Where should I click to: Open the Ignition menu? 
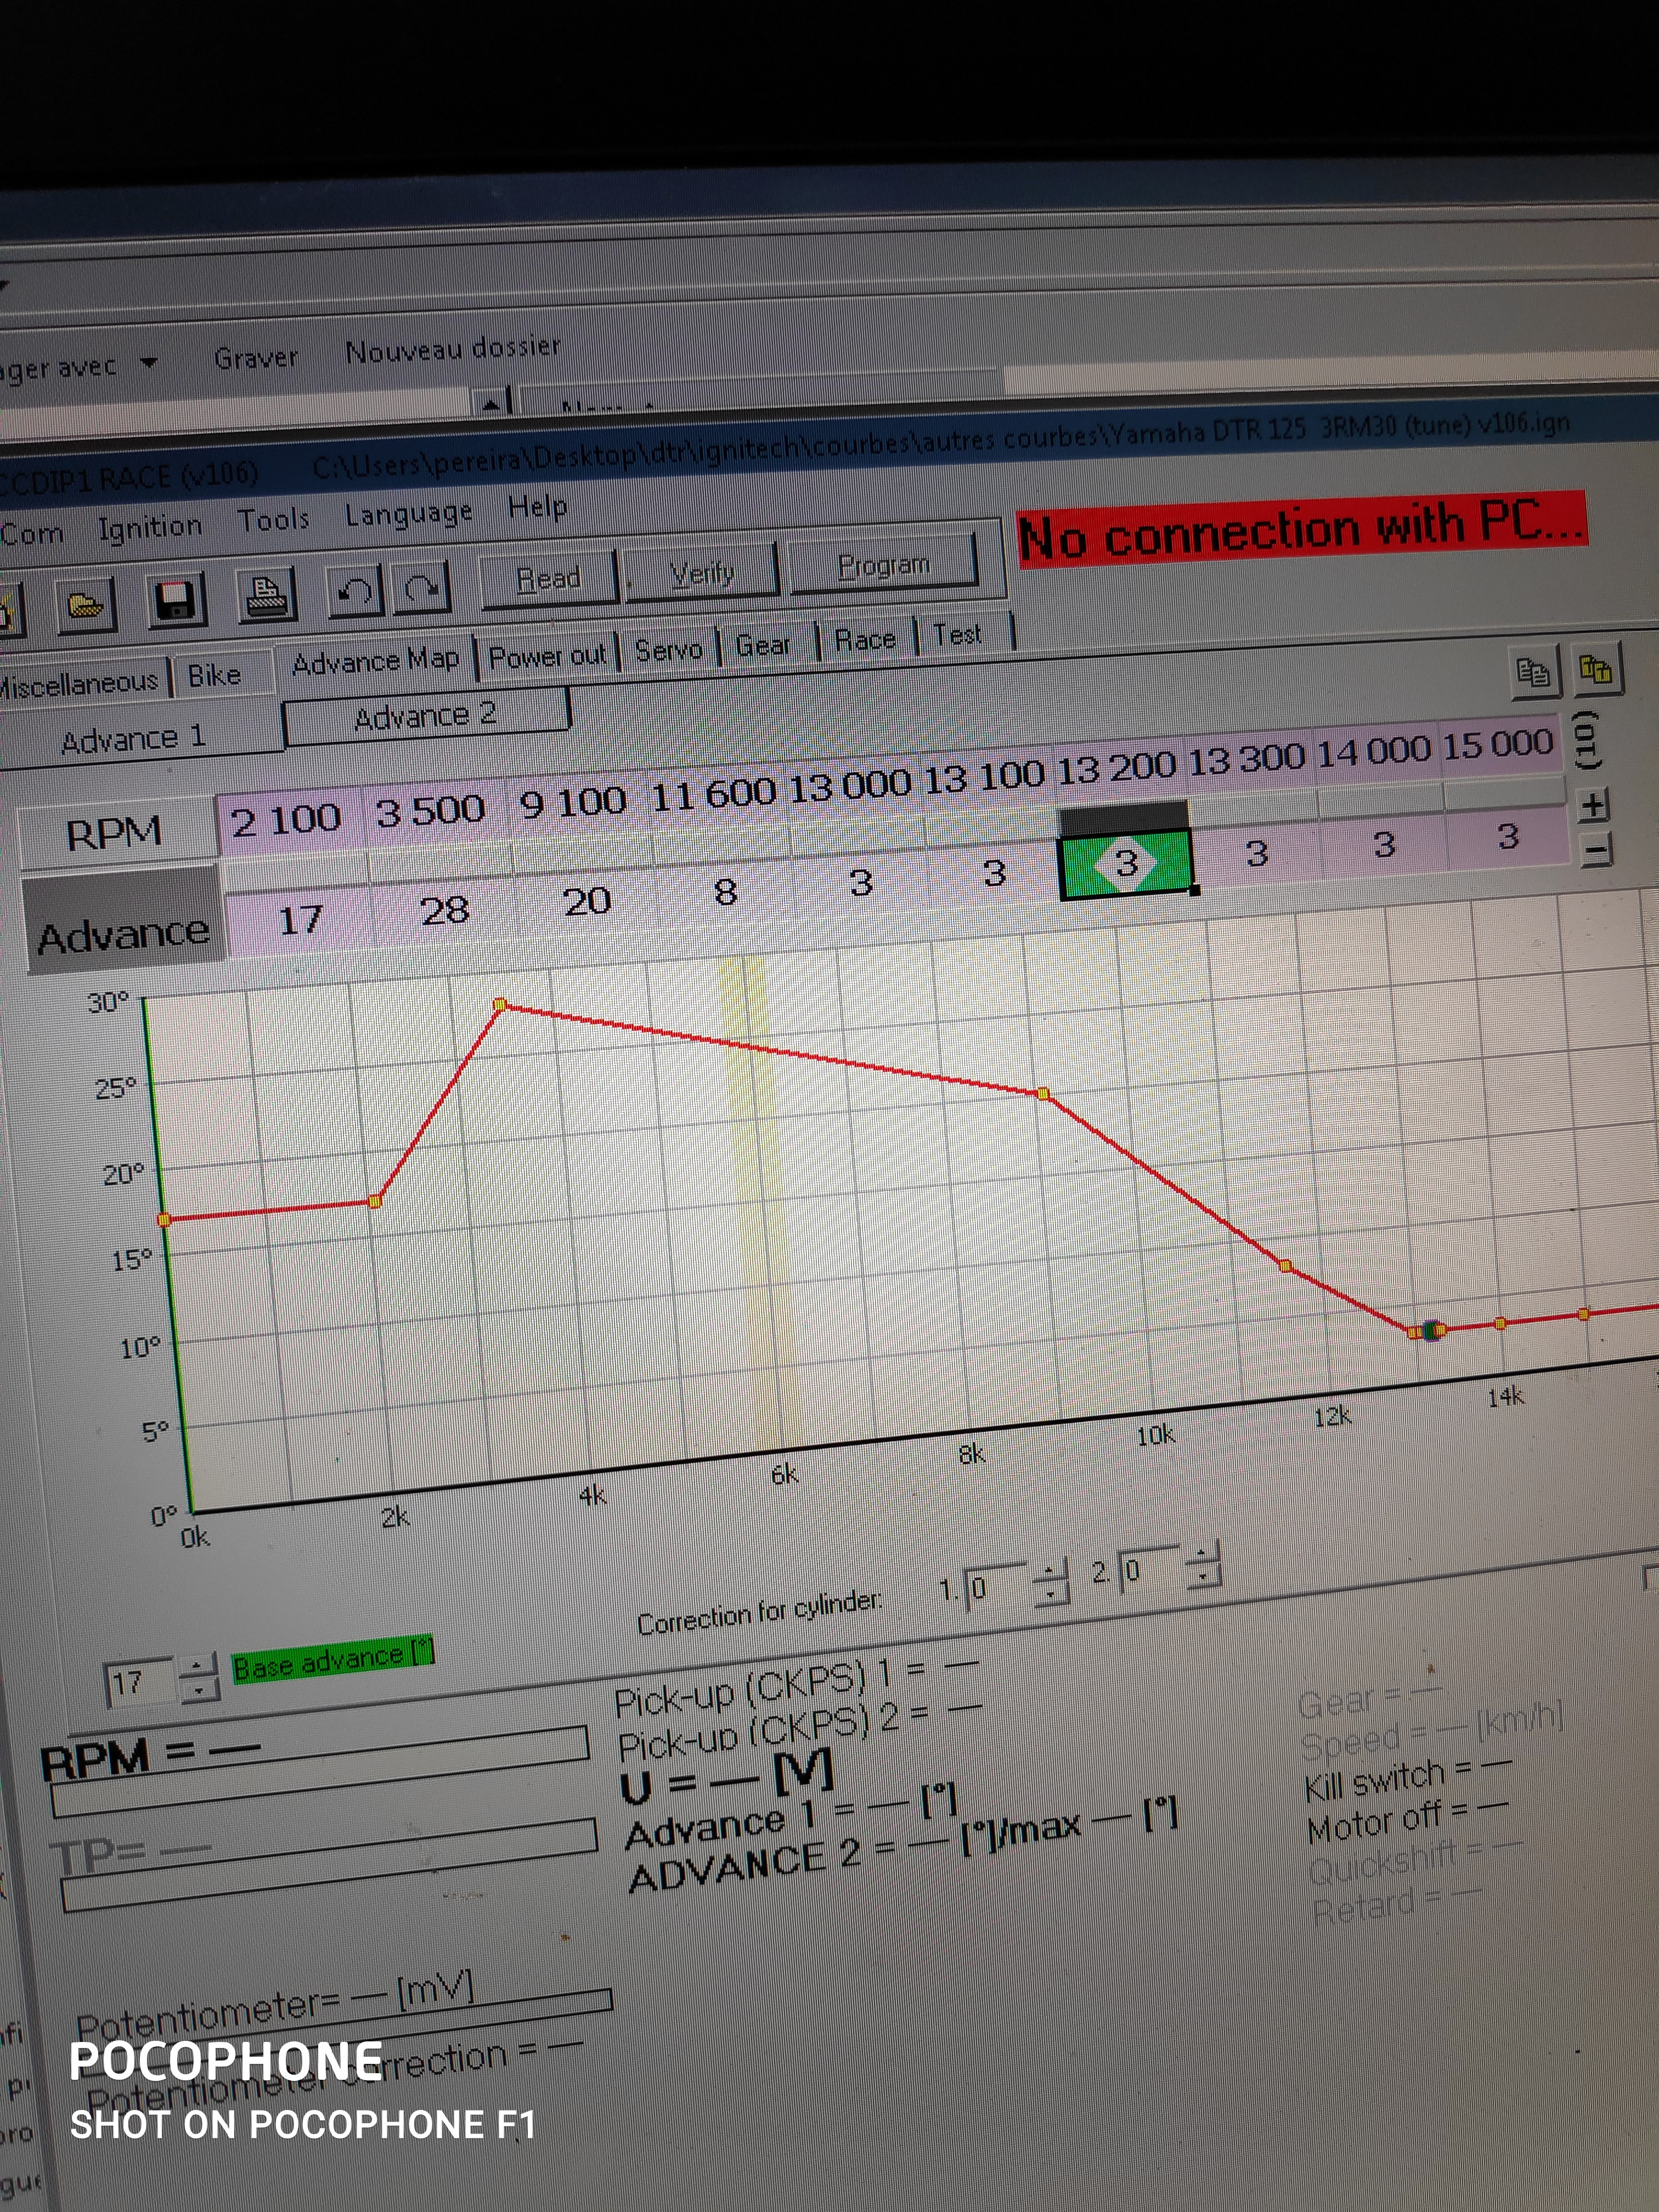[x=149, y=526]
